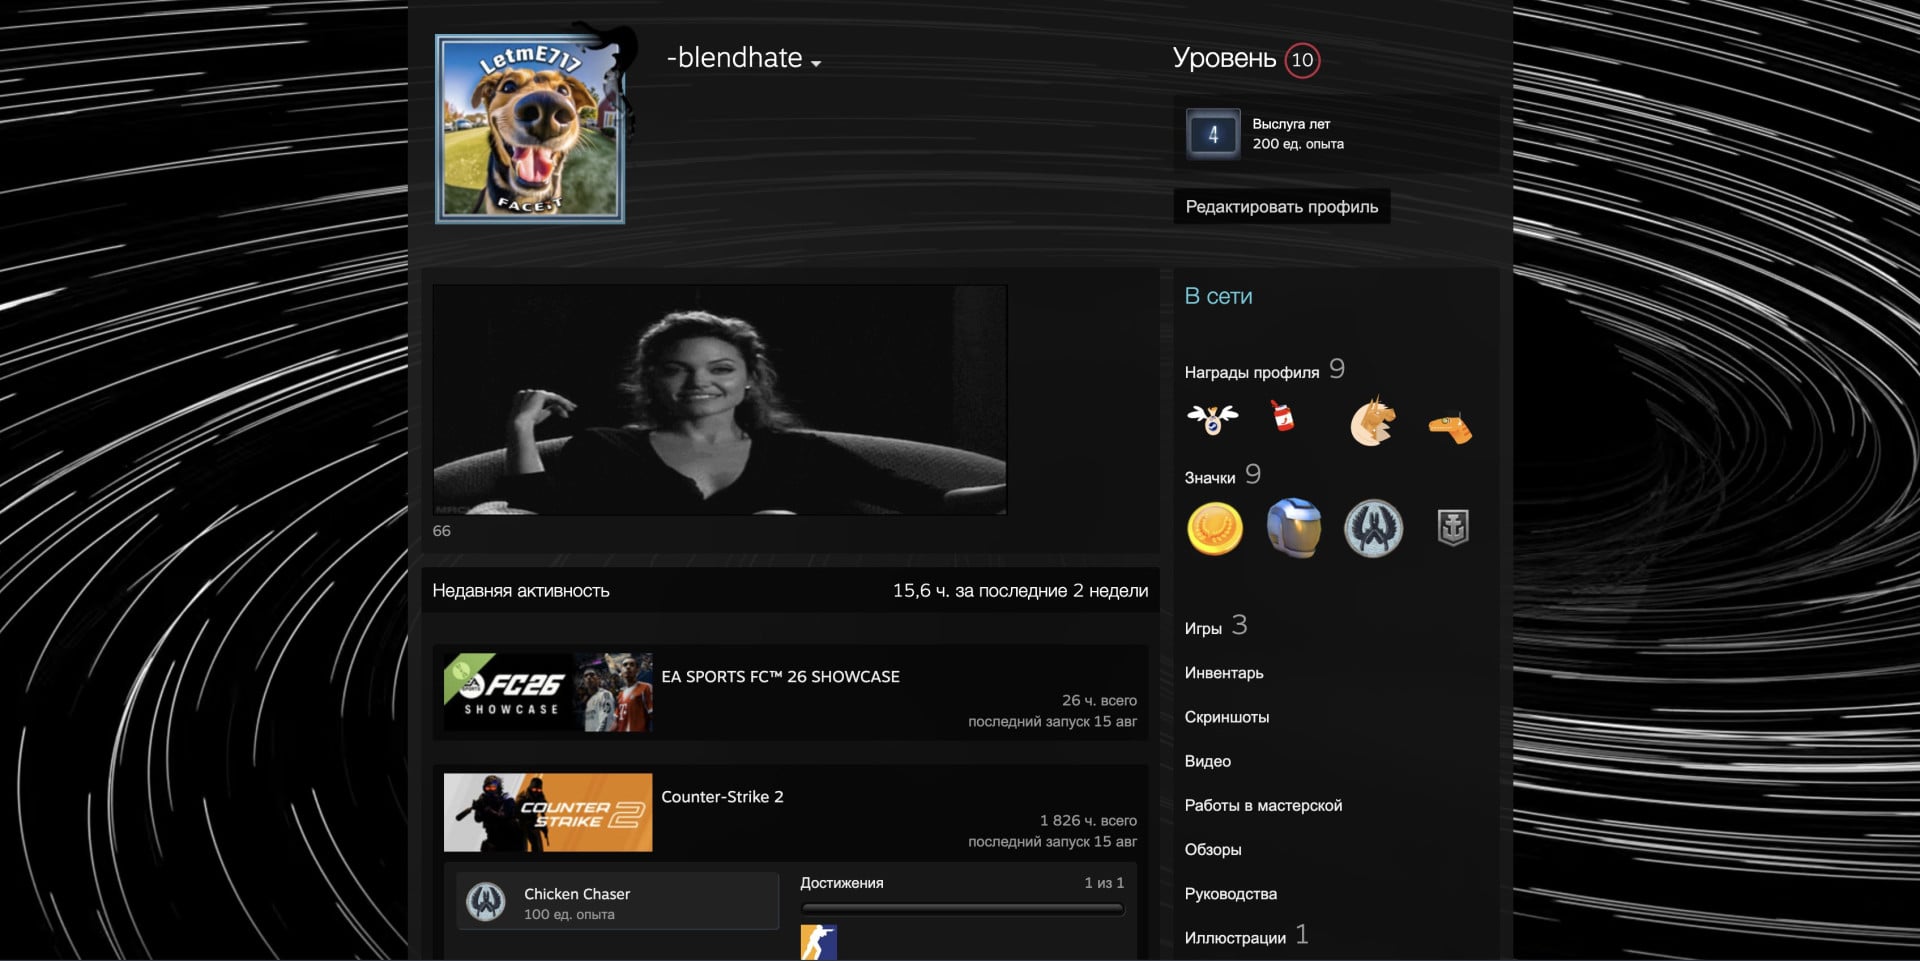Click the Недавняя активность header
This screenshot has height=961, width=1920.
520,591
